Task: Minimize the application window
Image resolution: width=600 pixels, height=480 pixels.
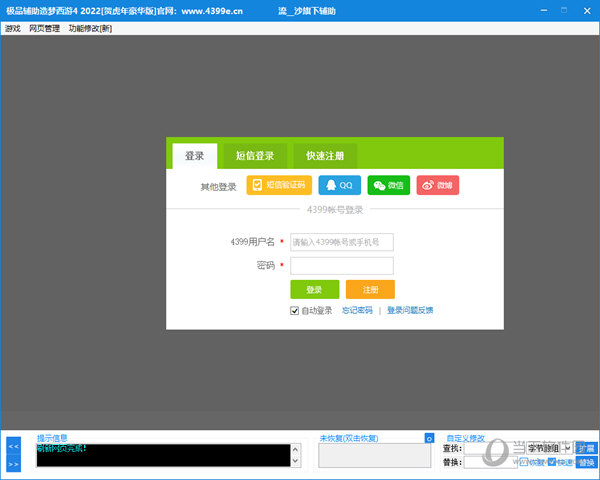Action: tap(544, 11)
